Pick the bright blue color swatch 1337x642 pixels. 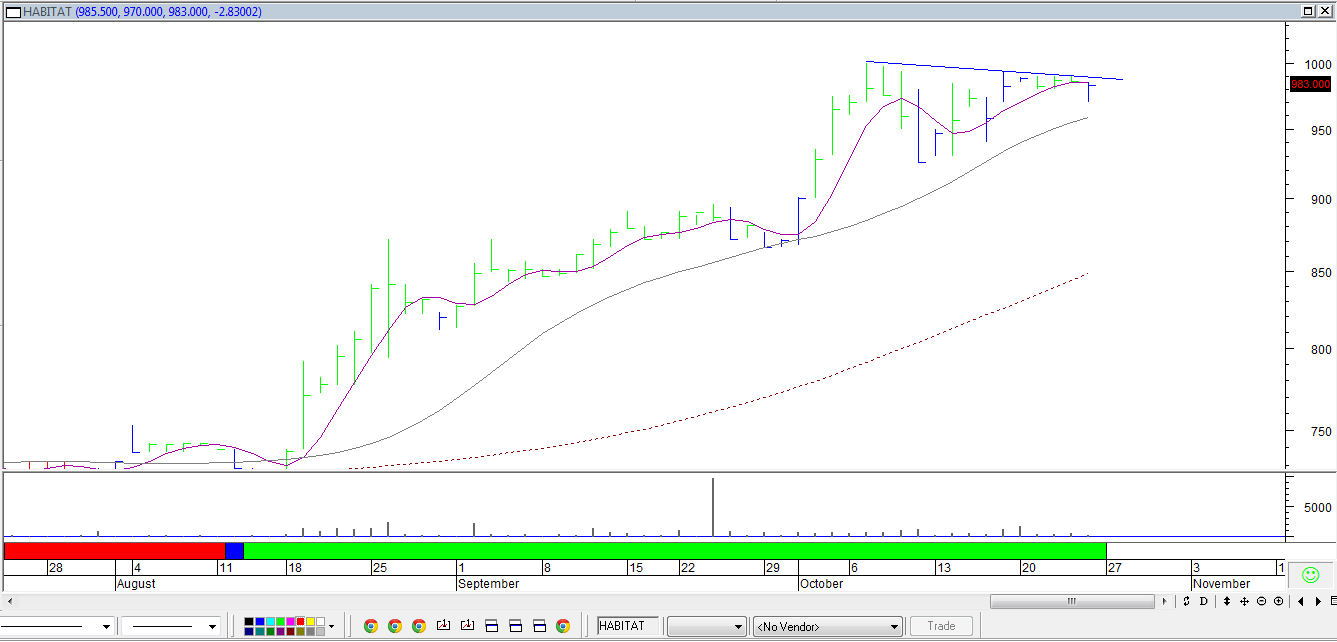tap(260, 621)
